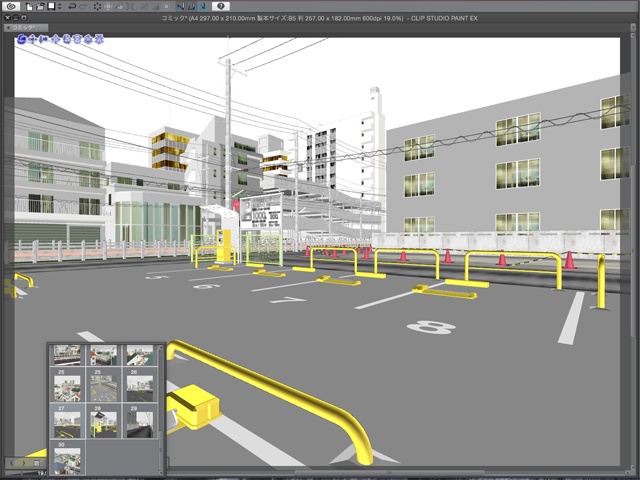Click the Show Selection Border toolbar icon
The width and height of the screenshot is (640, 480).
[x=167, y=7]
